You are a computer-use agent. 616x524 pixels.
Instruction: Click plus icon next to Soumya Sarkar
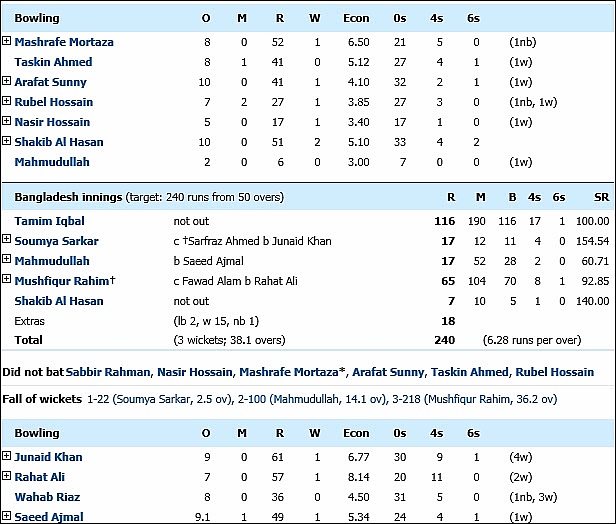point(6,239)
